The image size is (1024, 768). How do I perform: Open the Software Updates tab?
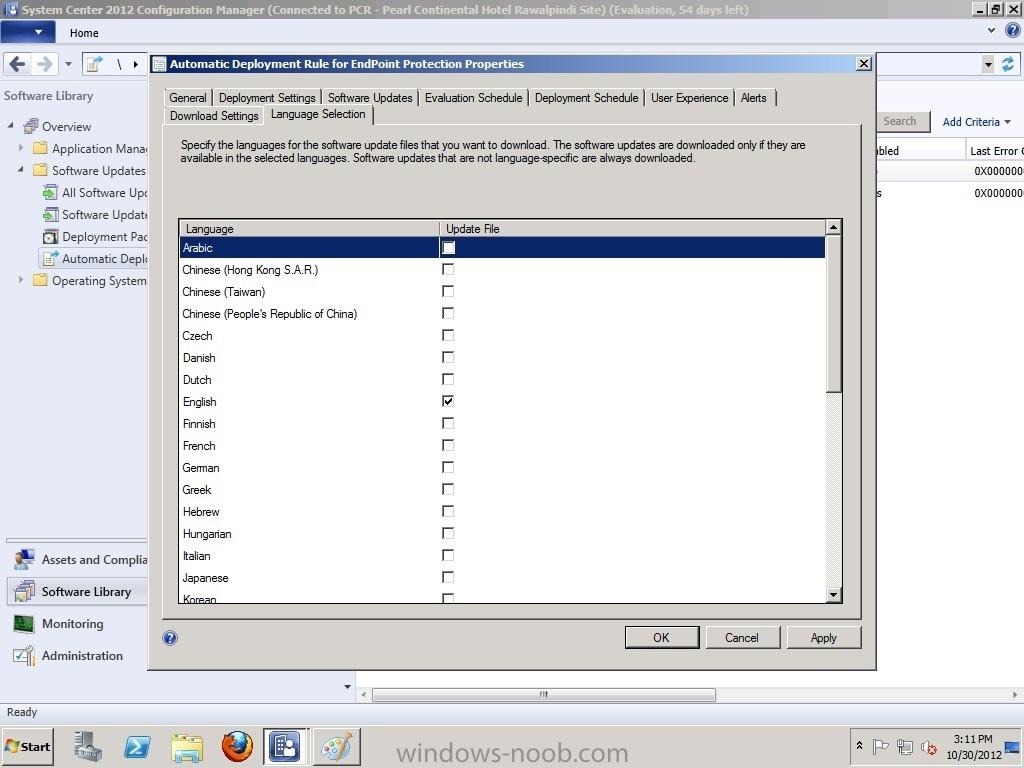click(x=370, y=98)
